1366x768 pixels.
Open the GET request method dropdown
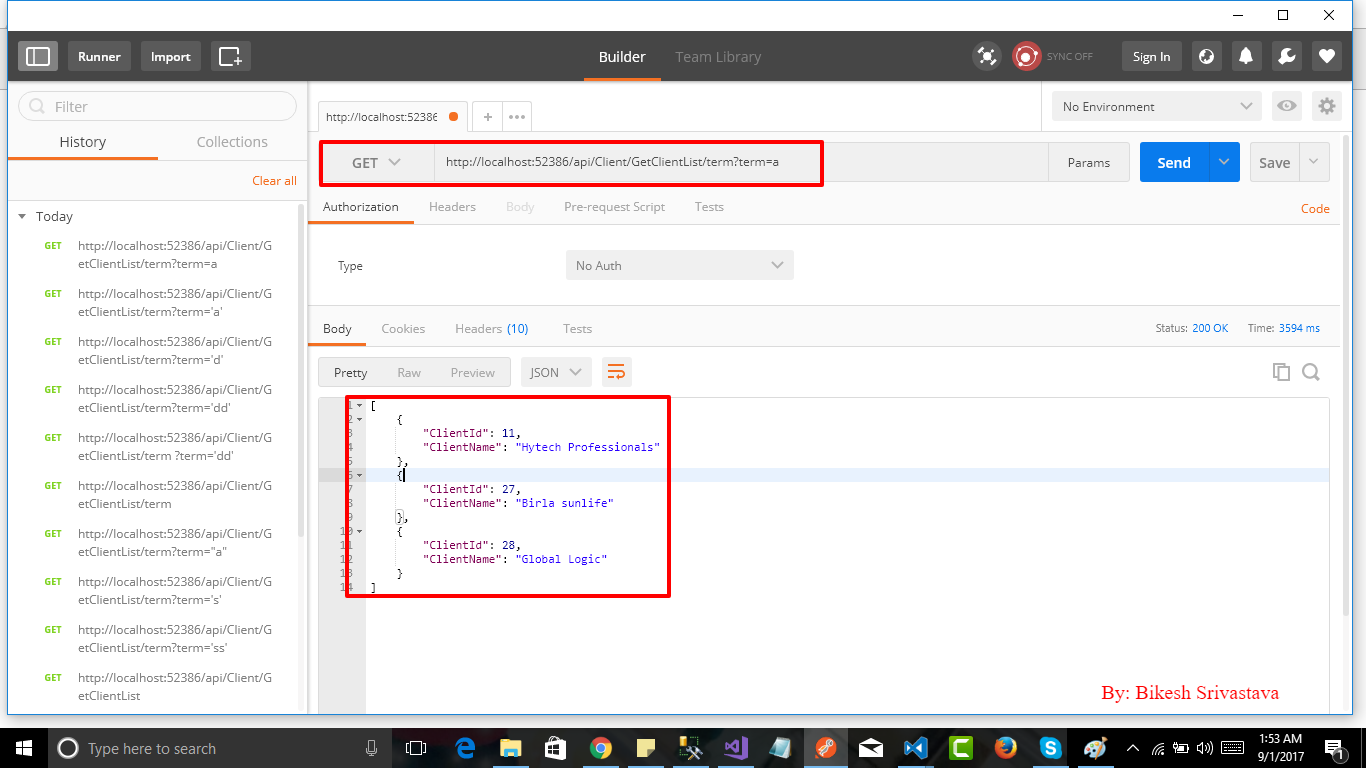click(377, 161)
